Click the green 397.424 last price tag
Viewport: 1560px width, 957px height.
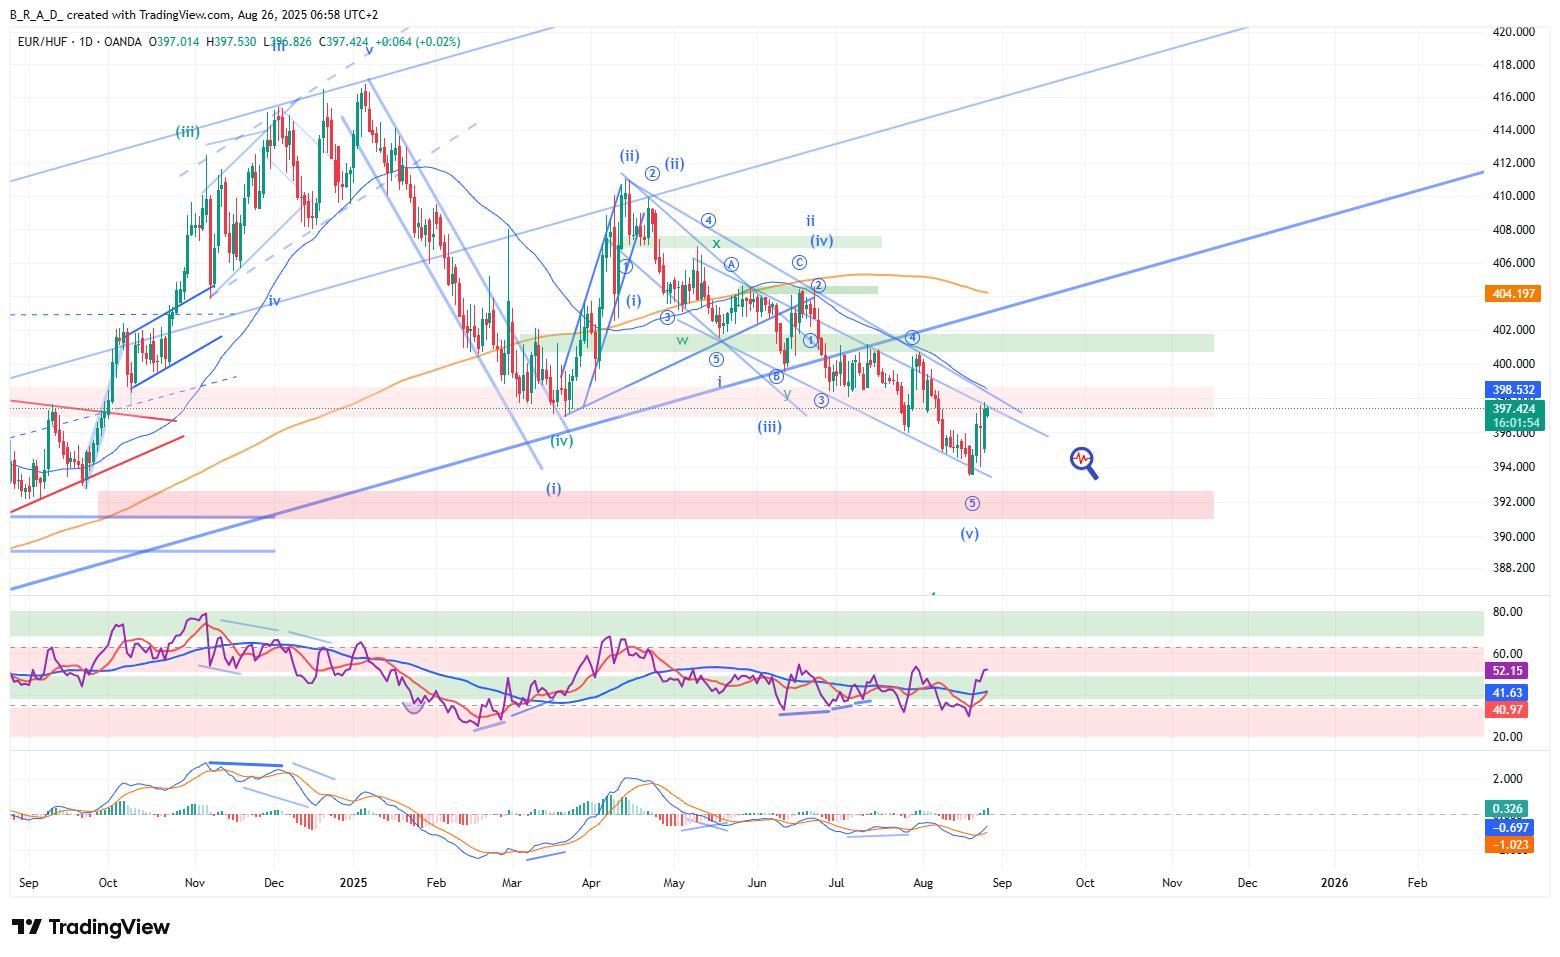pyautogui.click(x=1515, y=408)
